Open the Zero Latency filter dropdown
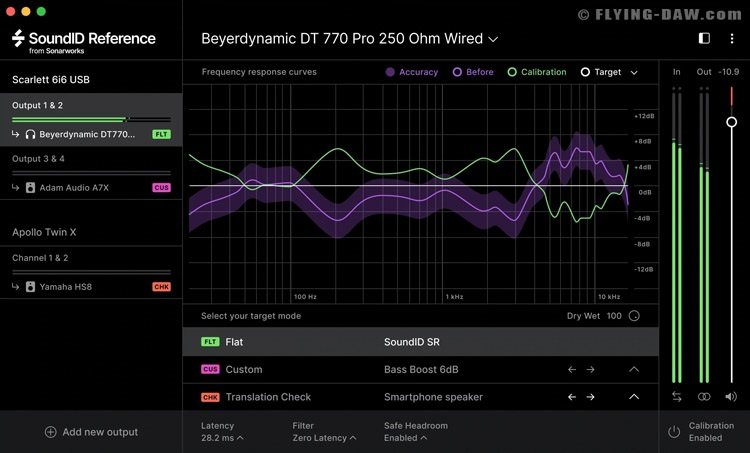This screenshot has width=750, height=453. (320, 438)
